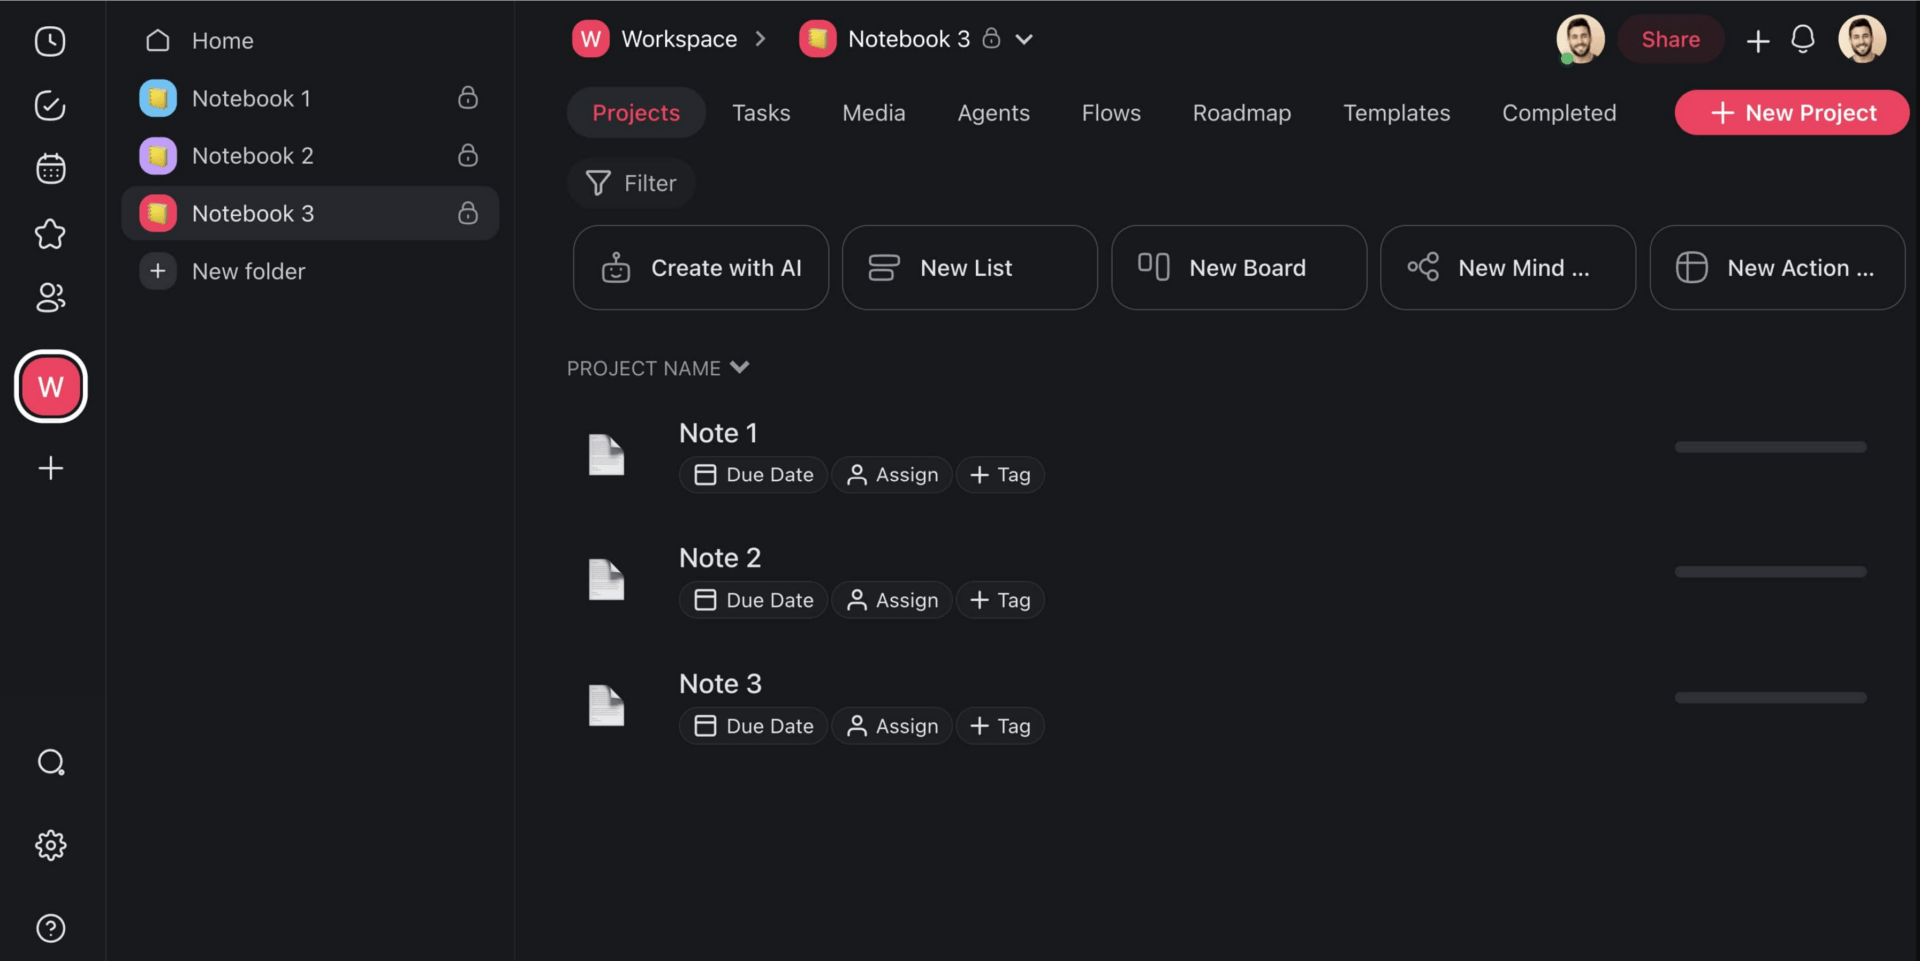
Task: Open the members people icon
Action: 50,297
